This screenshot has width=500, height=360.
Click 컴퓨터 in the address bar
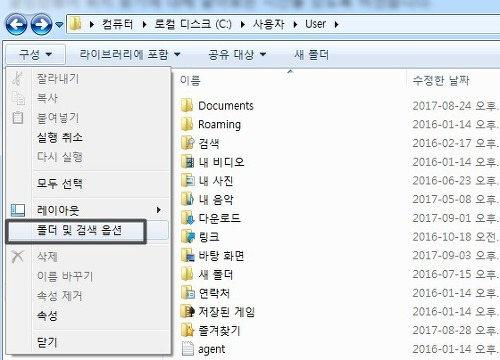click(117, 24)
